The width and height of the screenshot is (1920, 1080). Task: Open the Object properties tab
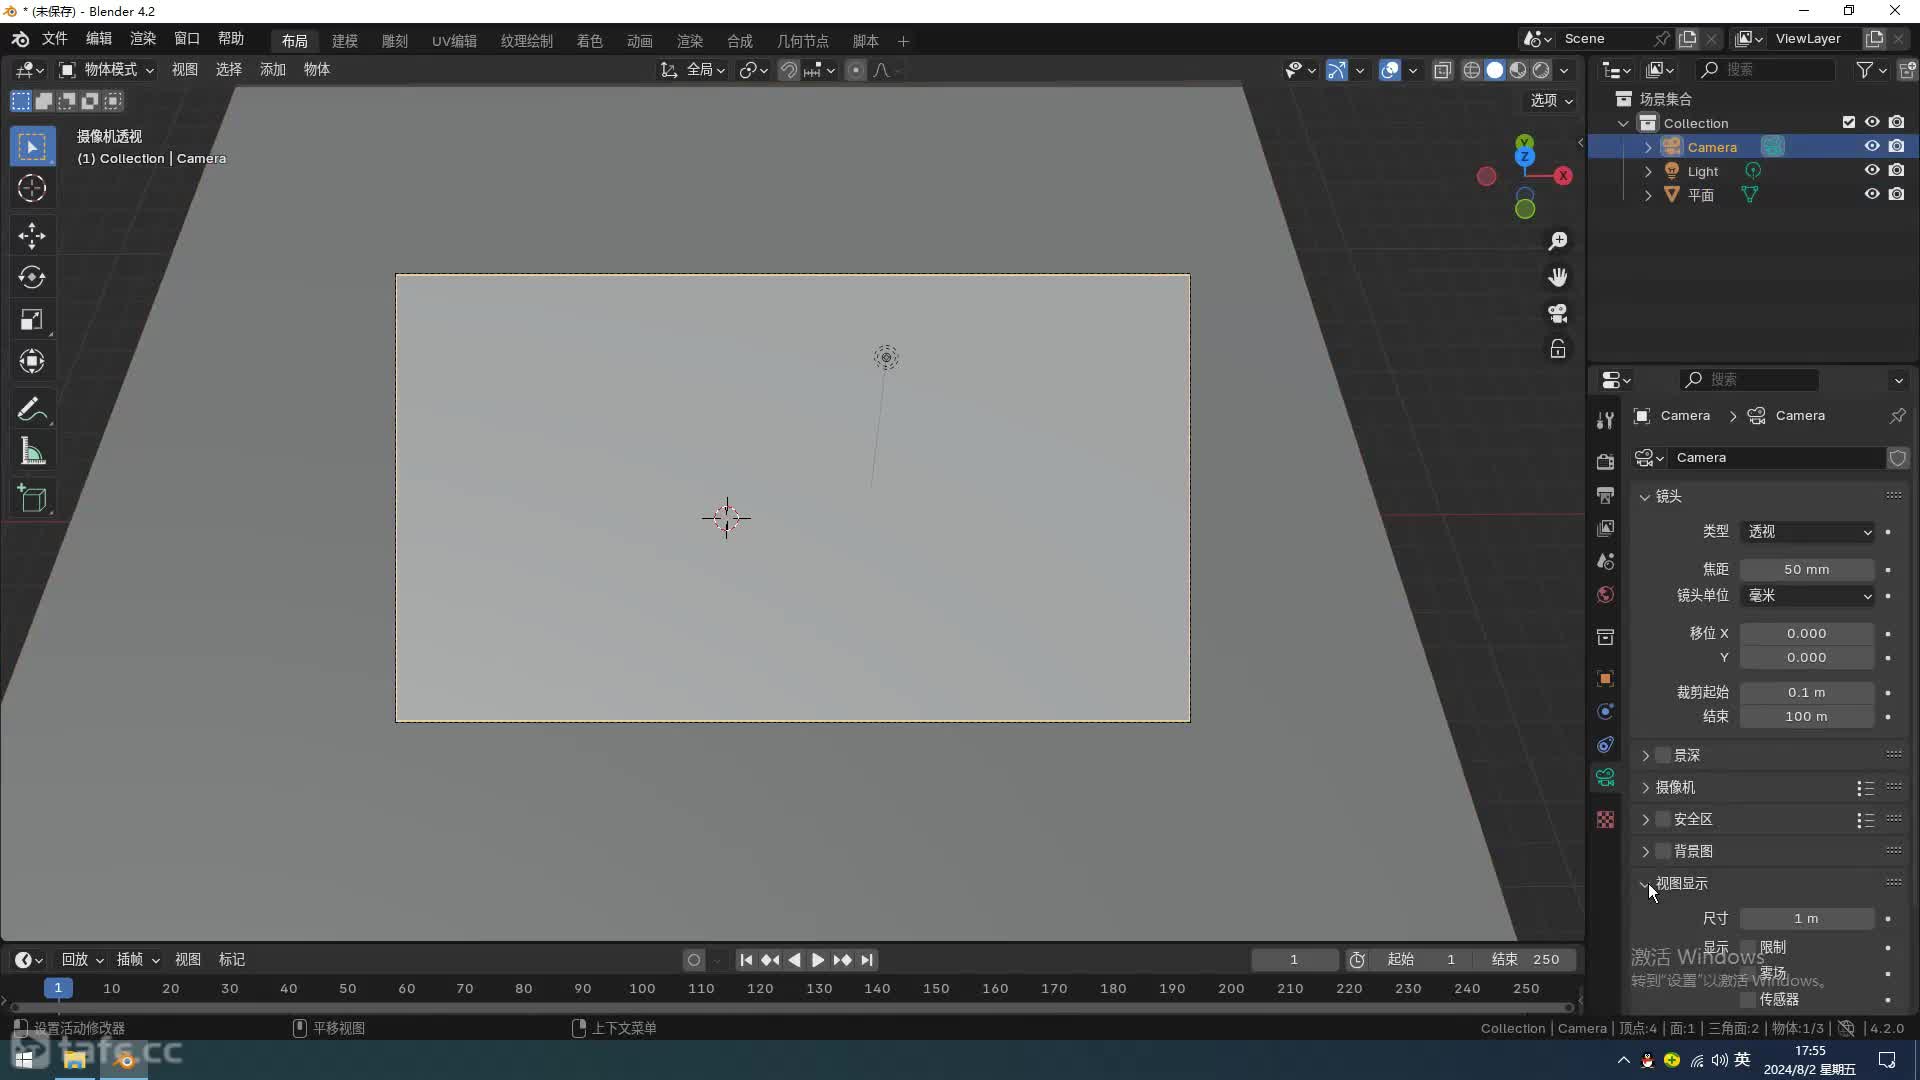pos(1605,678)
